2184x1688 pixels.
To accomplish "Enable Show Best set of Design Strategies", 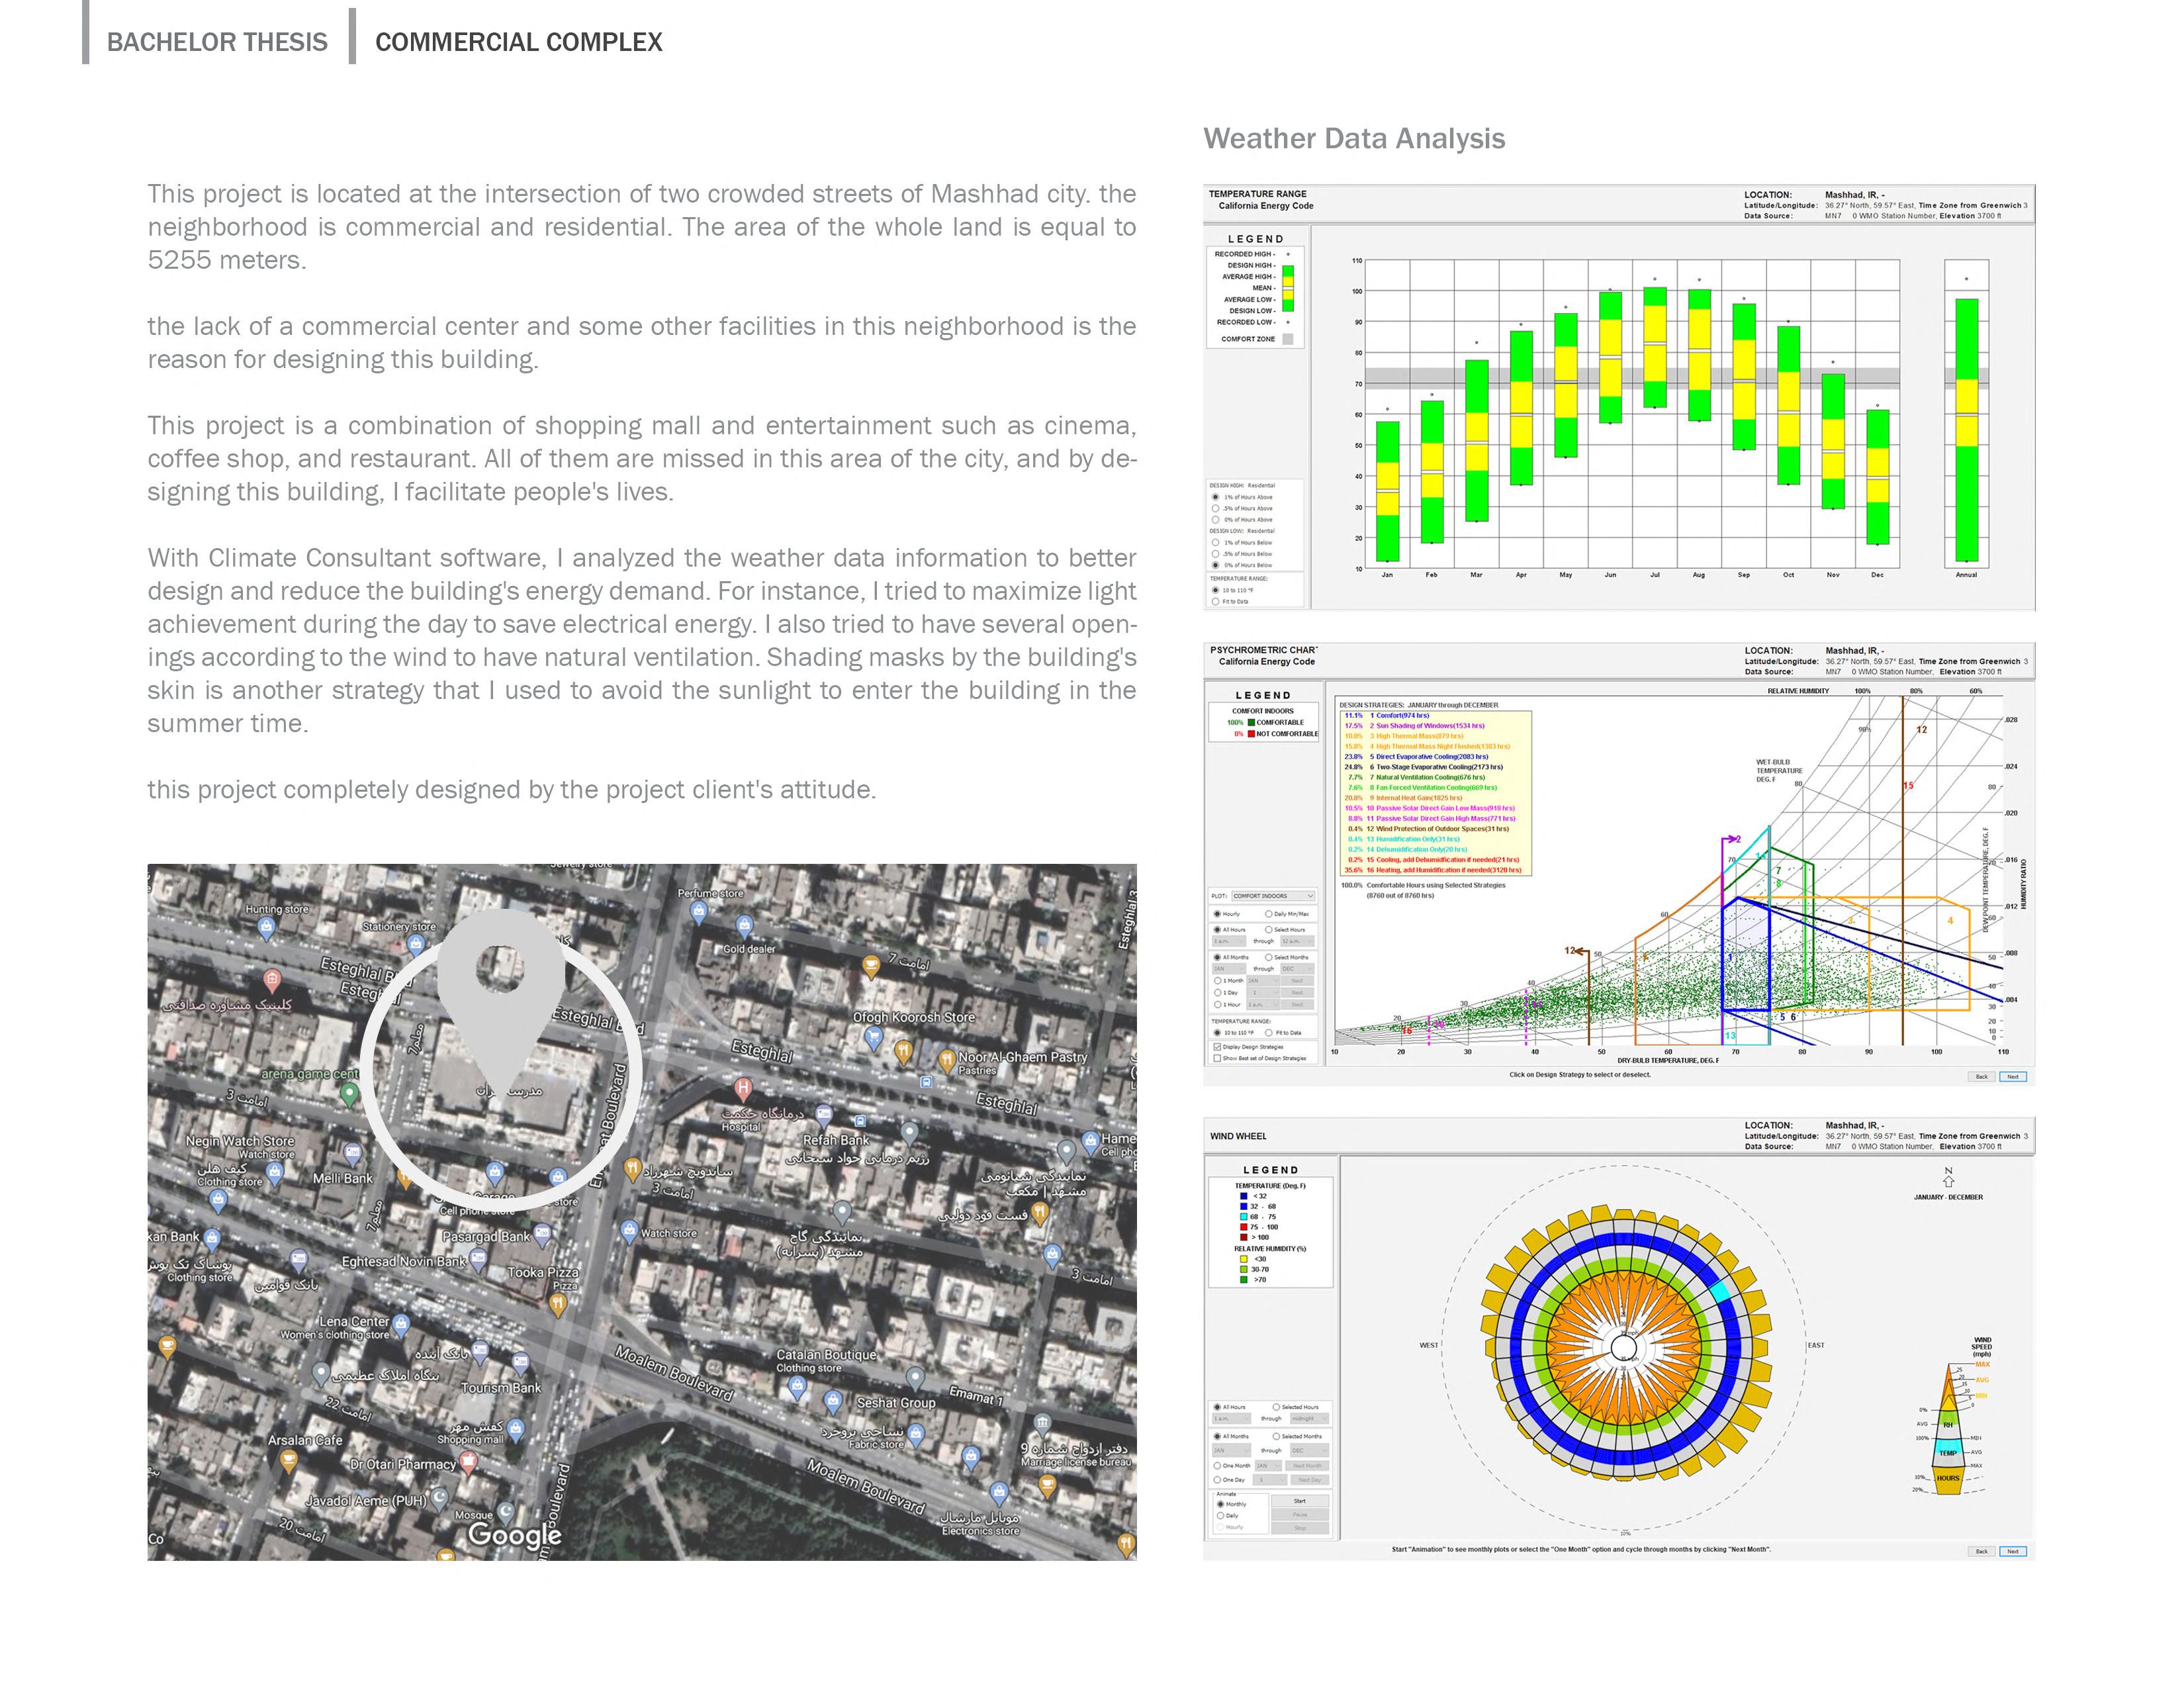I will pos(1217,1058).
